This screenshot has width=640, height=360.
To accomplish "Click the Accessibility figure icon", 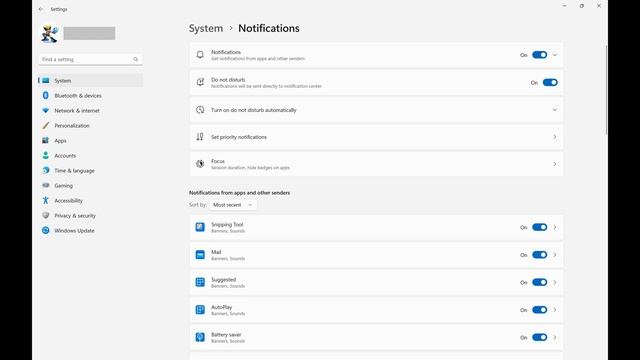I will [x=46, y=200].
